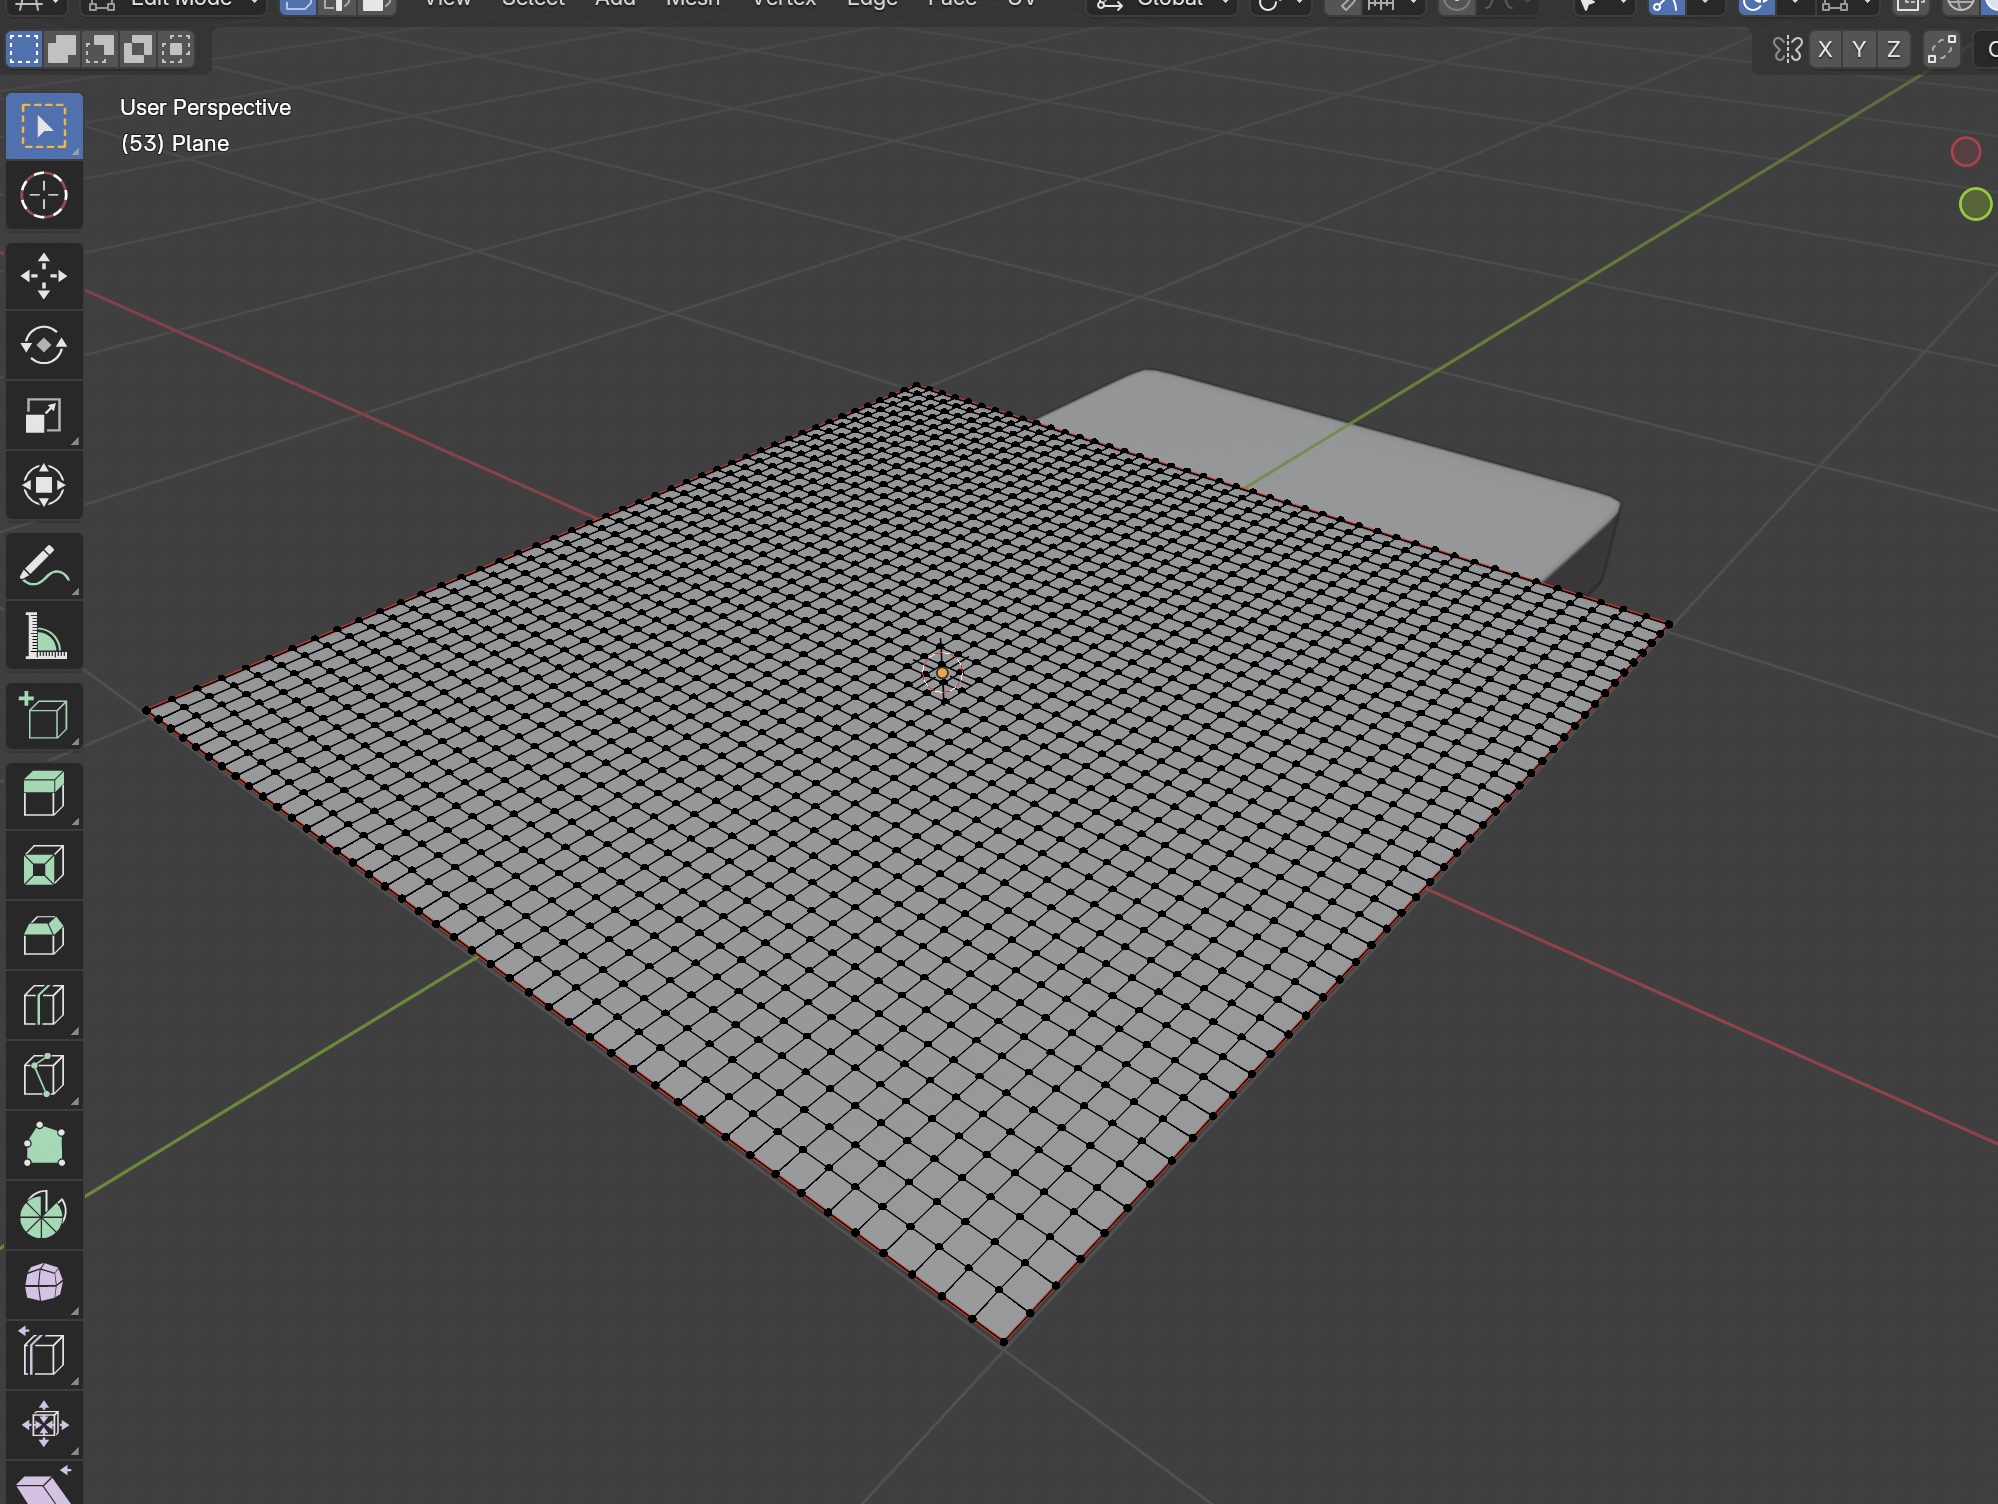The width and height of the screenshot is (1998, 1504).
Task: Activate the Transform tool
Action: click(44, 485)
